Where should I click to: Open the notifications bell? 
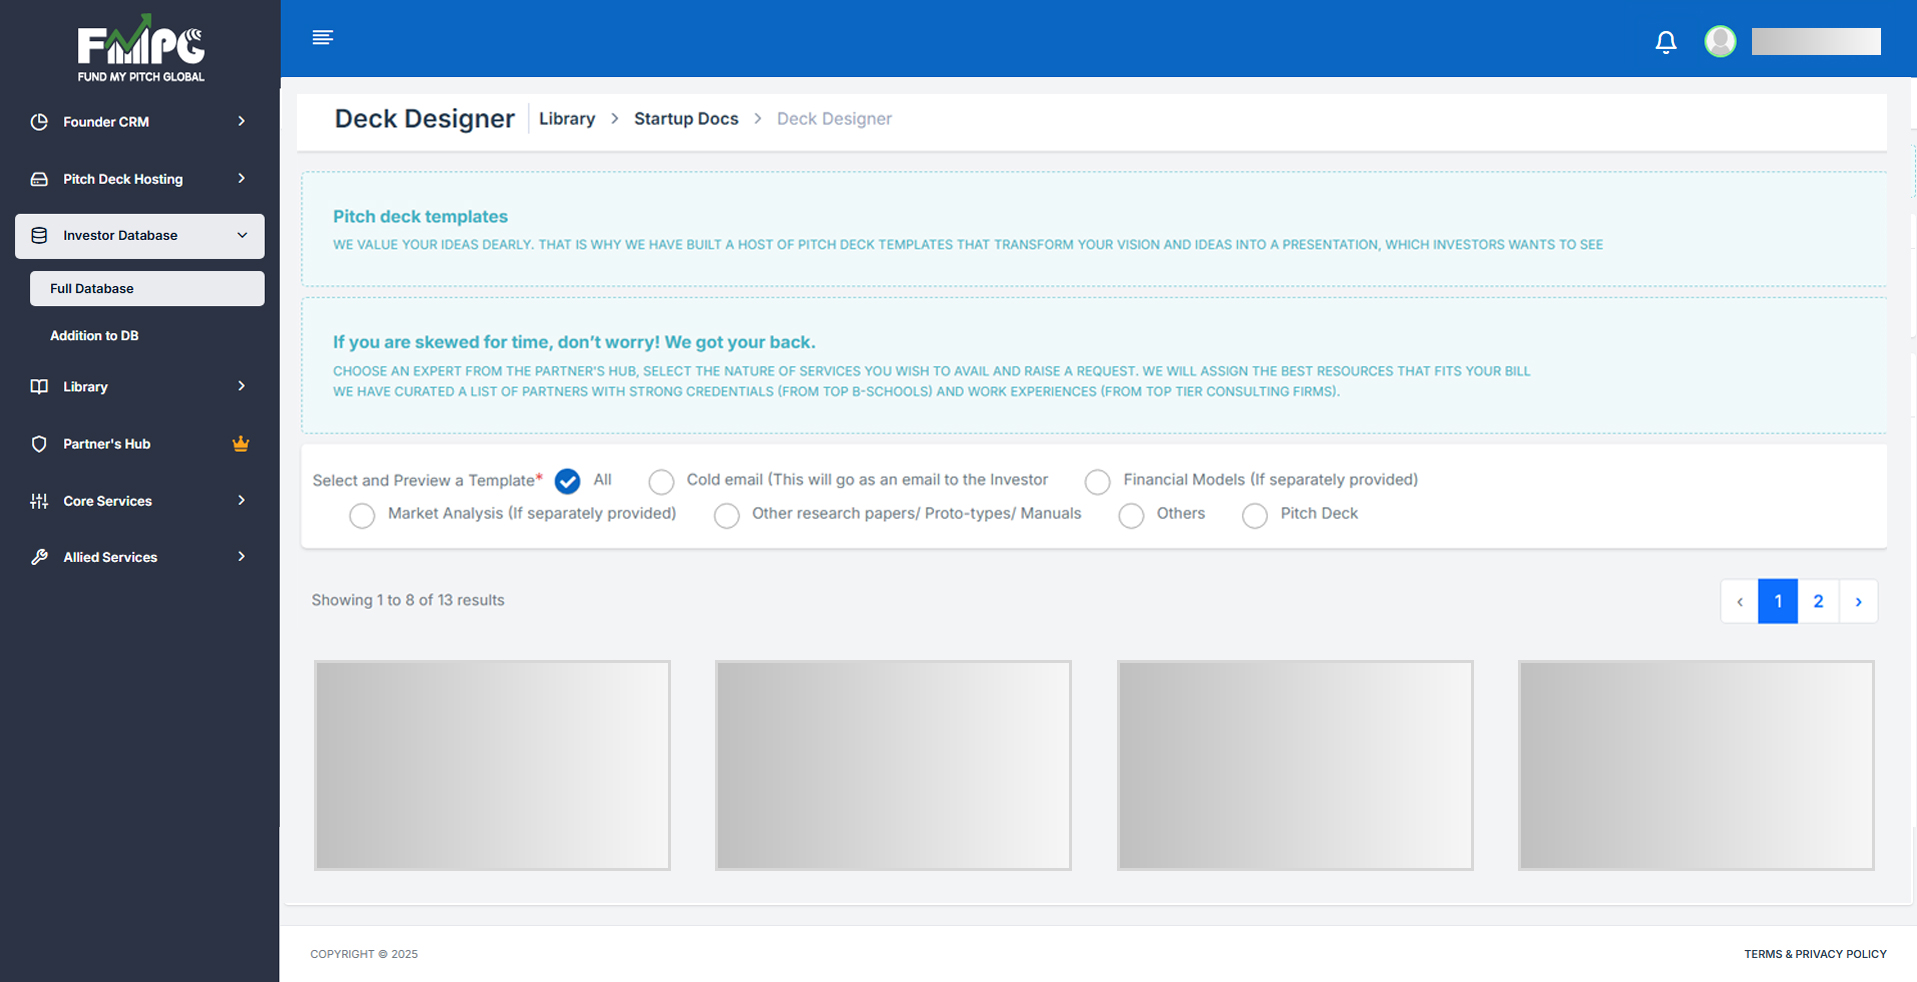1665,42
